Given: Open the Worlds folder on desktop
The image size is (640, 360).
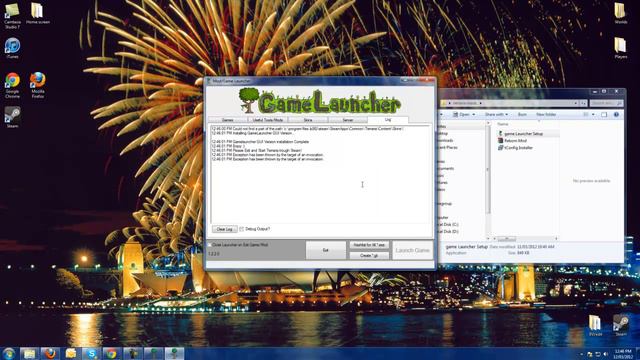Looking at the screenshot, I should click(620, 13).
